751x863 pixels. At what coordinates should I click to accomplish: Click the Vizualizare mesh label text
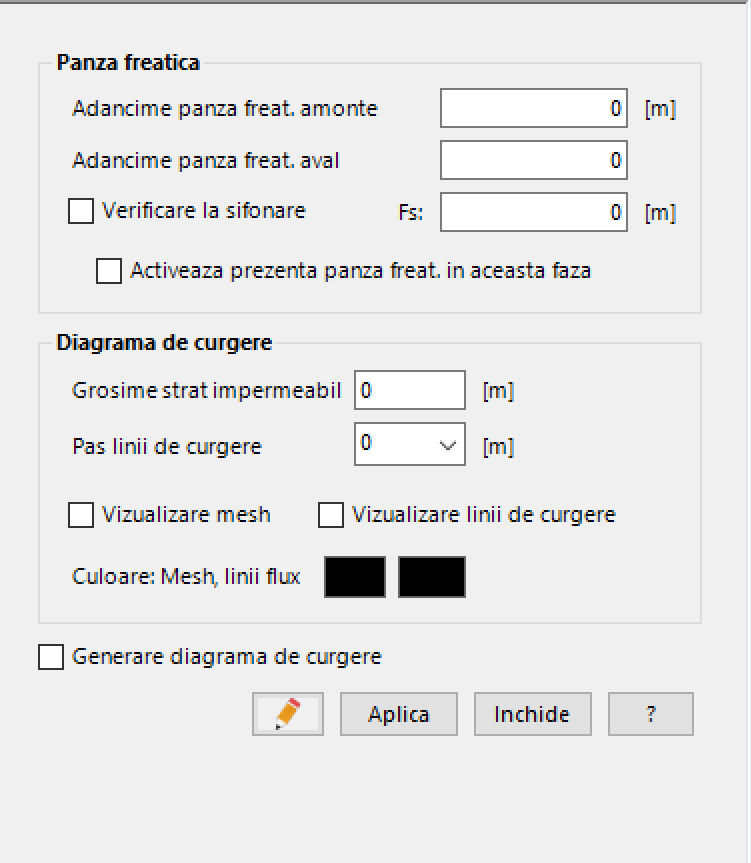[186, 515]
